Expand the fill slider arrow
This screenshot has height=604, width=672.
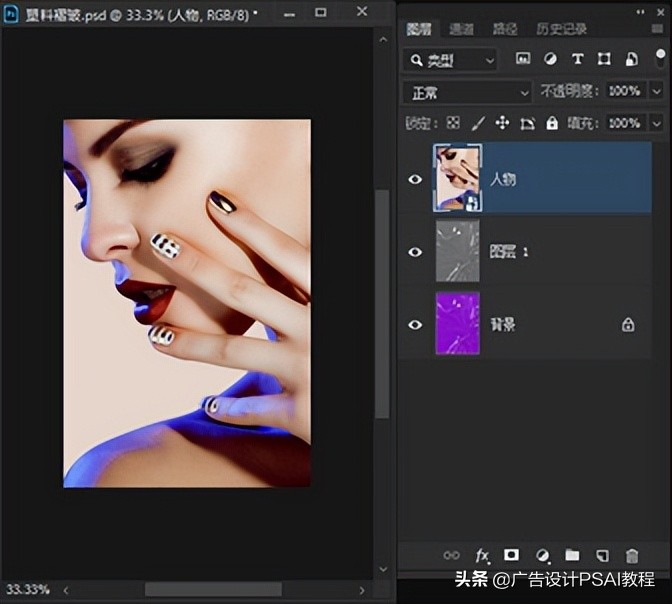pyautogui.click(x=657, y=123)
